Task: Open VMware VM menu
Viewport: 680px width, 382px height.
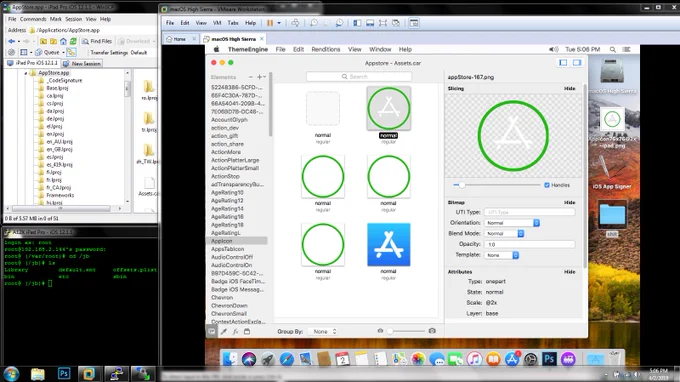Action: click(x=217, y=23)
